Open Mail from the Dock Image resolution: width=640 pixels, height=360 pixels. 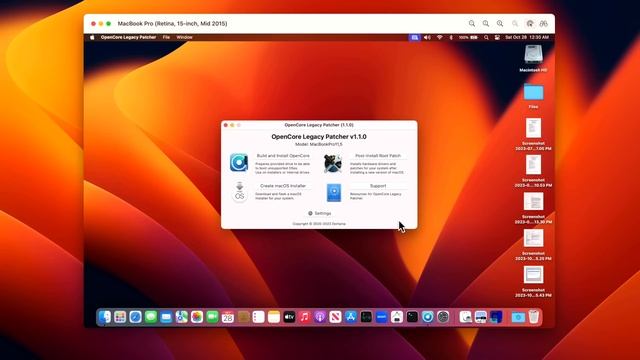point(166,317)
